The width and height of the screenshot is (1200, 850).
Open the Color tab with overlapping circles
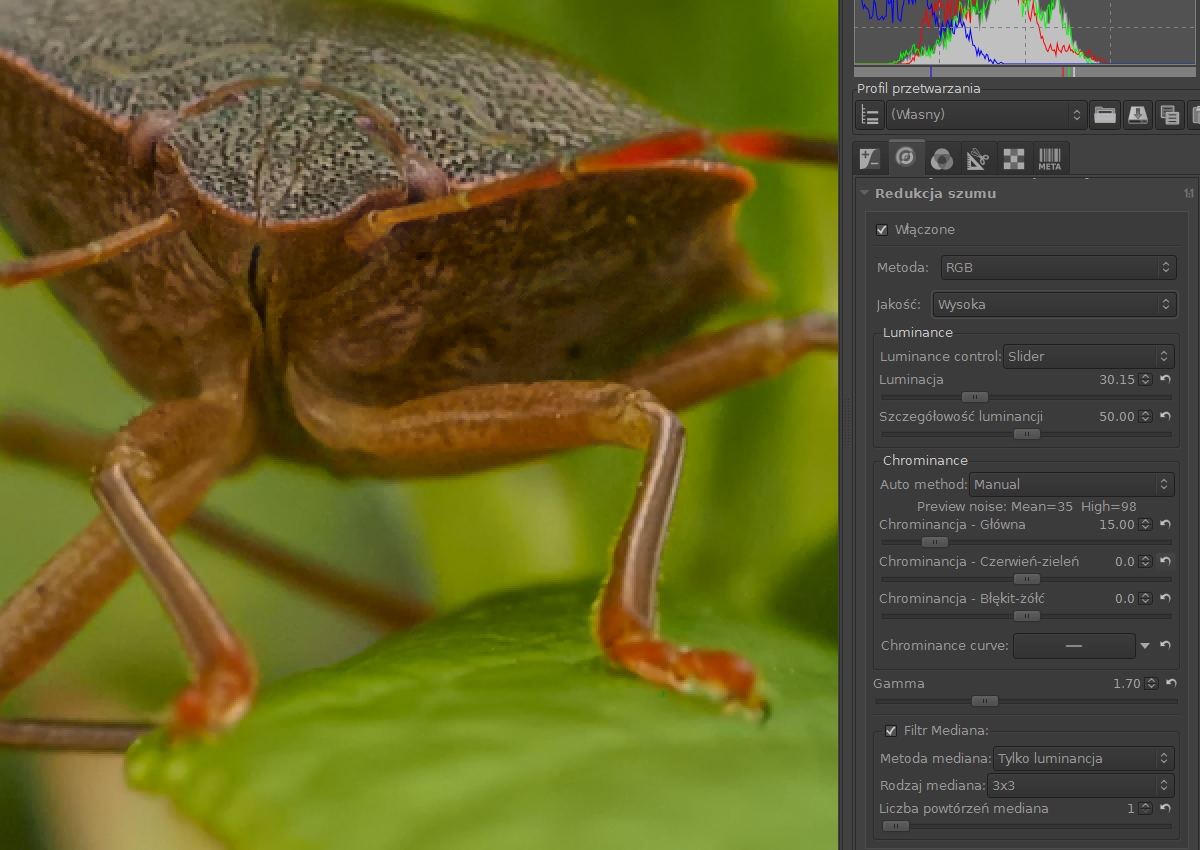click(941, 158)
